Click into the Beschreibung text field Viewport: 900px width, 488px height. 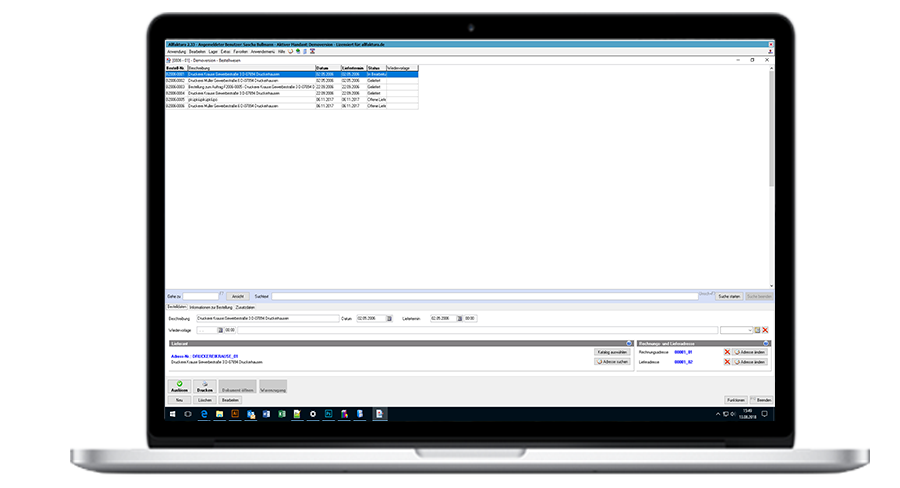270,318
